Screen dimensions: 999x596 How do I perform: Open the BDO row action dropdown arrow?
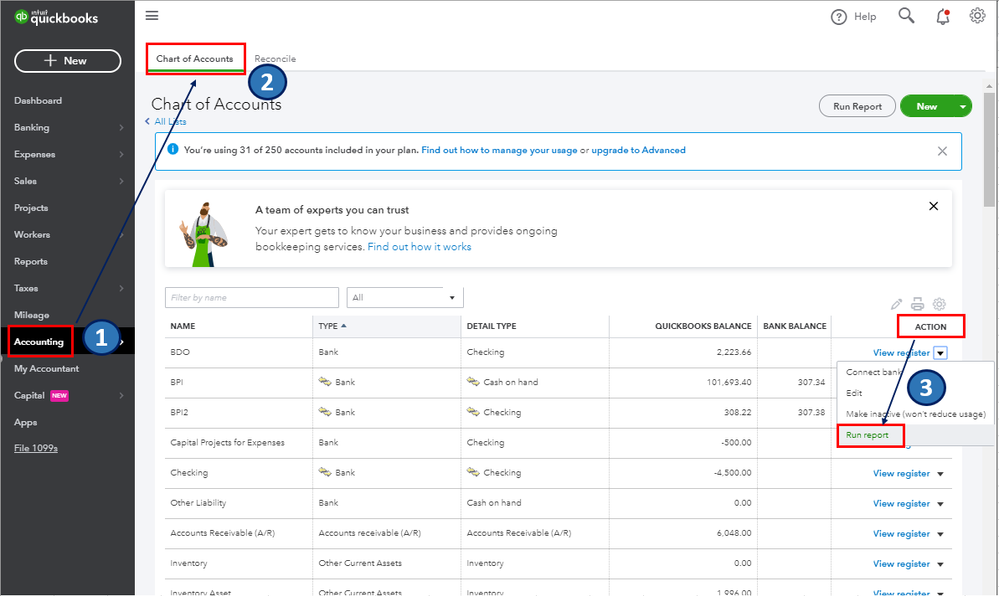(x=940, y=353)
